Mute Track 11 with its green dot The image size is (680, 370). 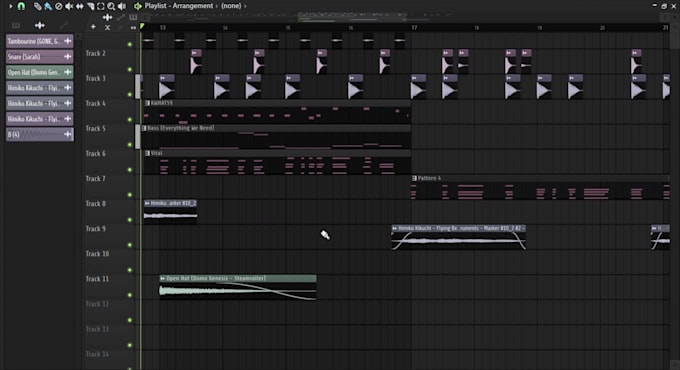tap(130, 295)
